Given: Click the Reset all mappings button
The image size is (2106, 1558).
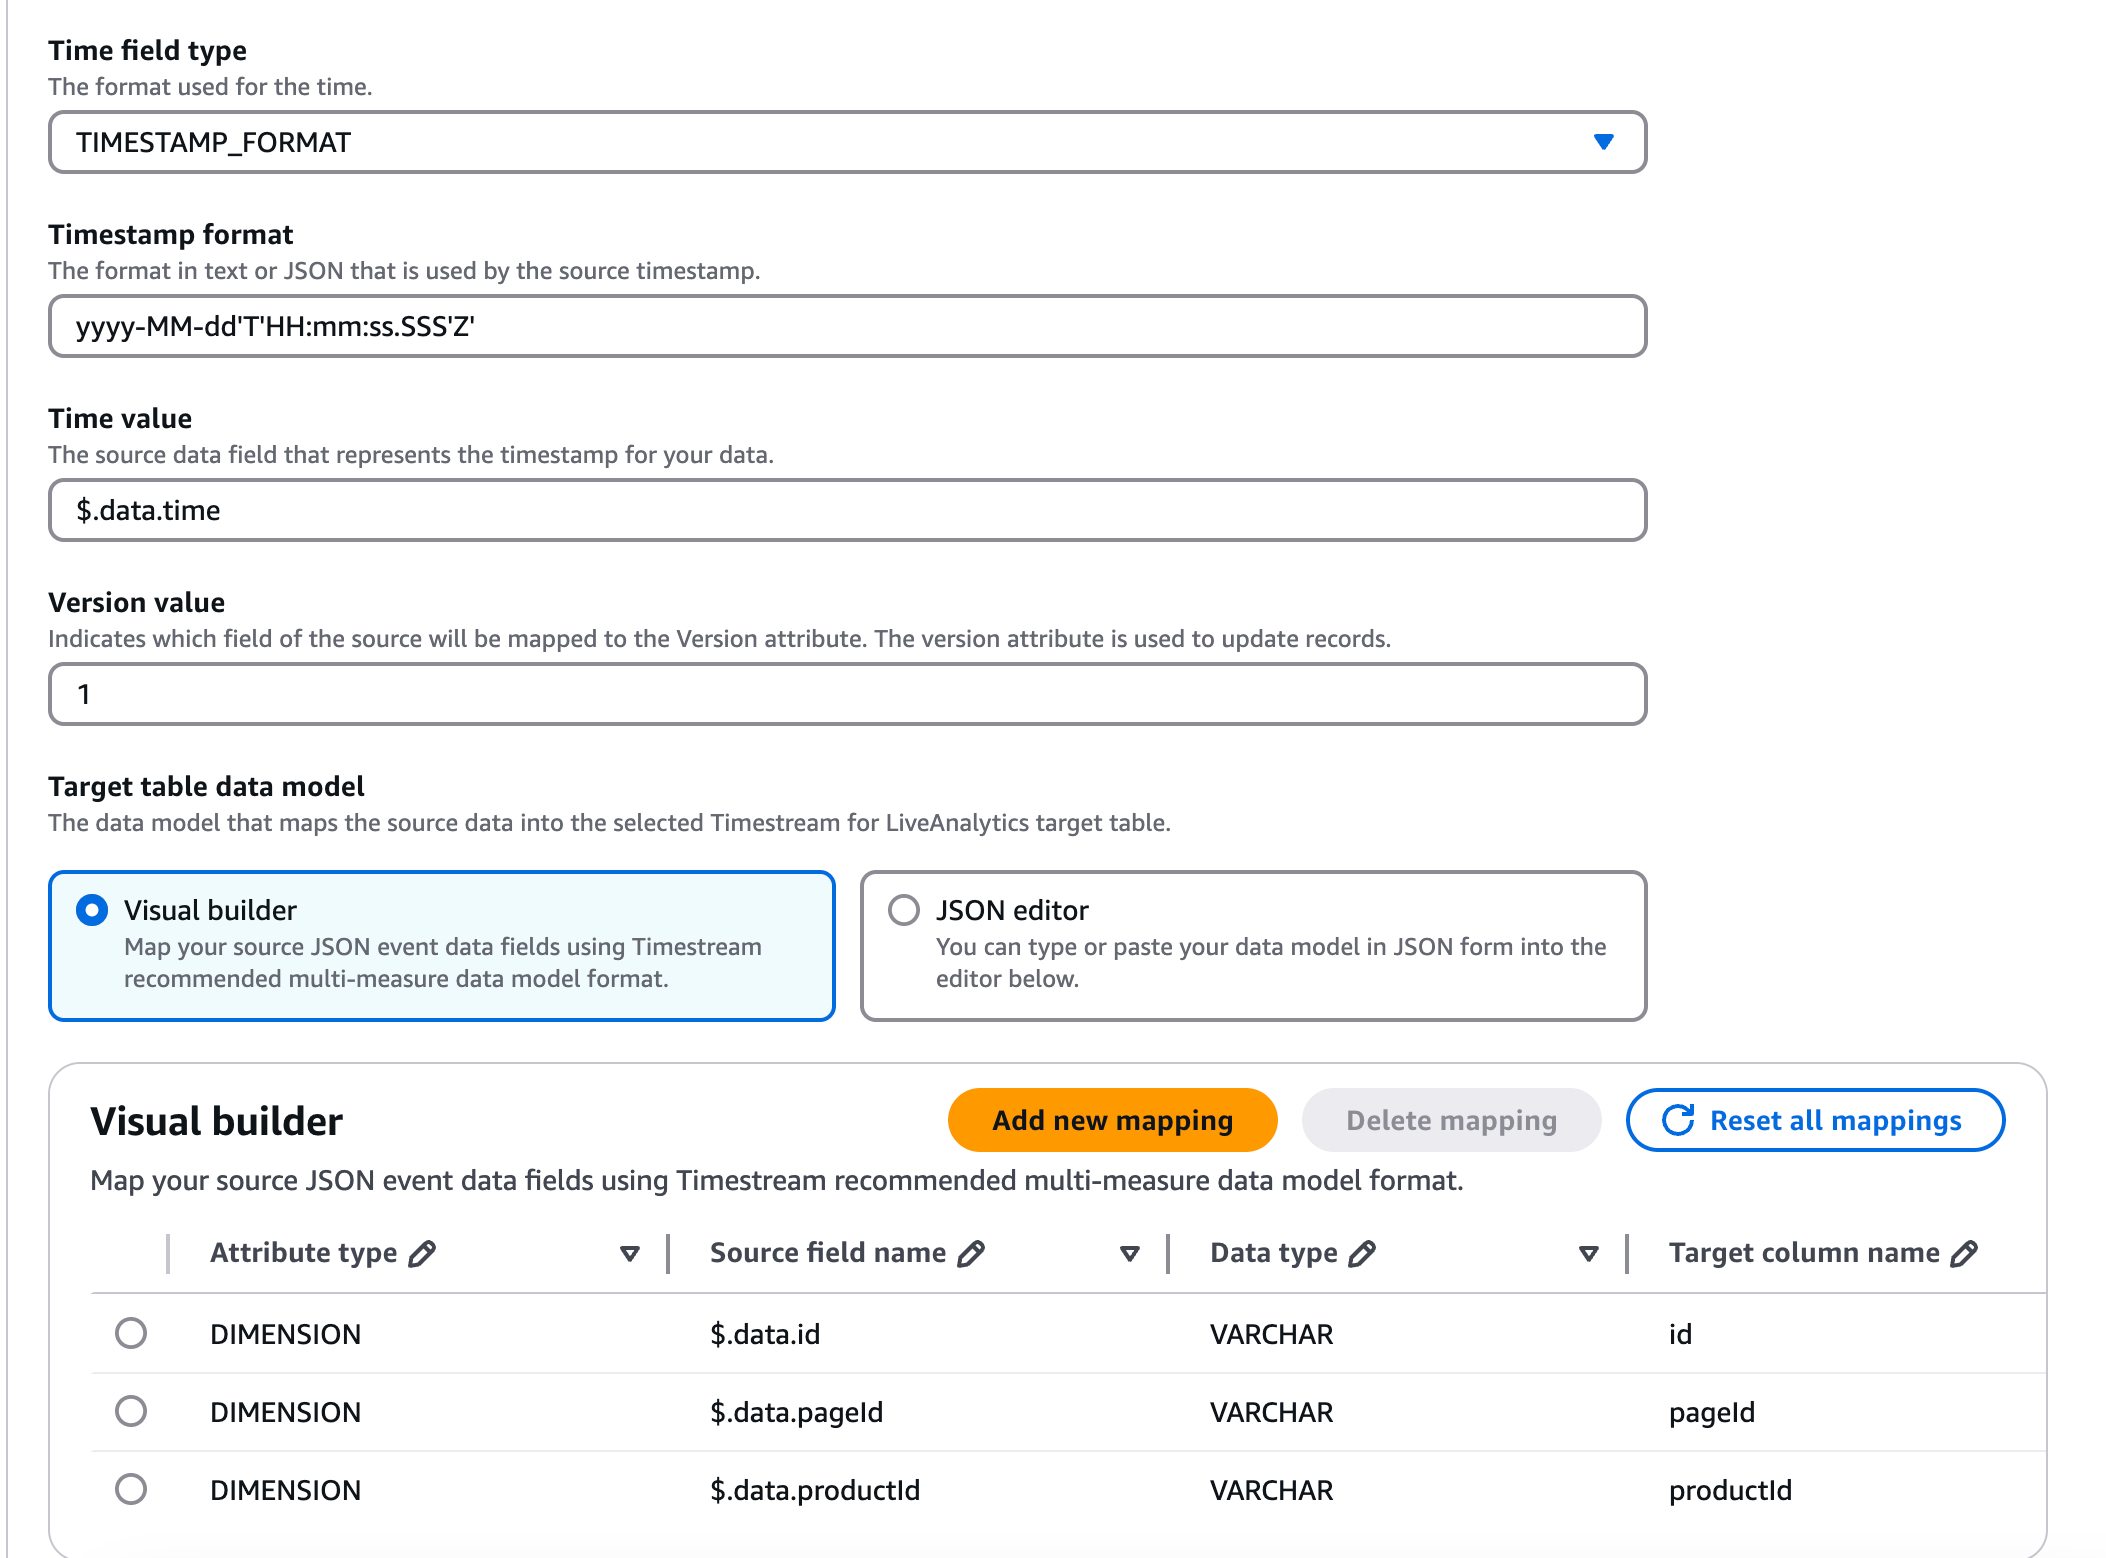Looking at the screenshot, I should point(1815,1120).
